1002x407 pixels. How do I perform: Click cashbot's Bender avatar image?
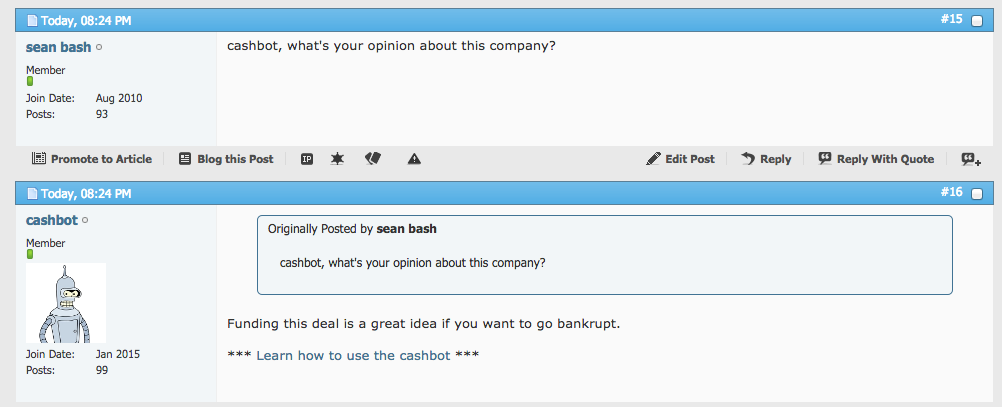coord(66,303)
